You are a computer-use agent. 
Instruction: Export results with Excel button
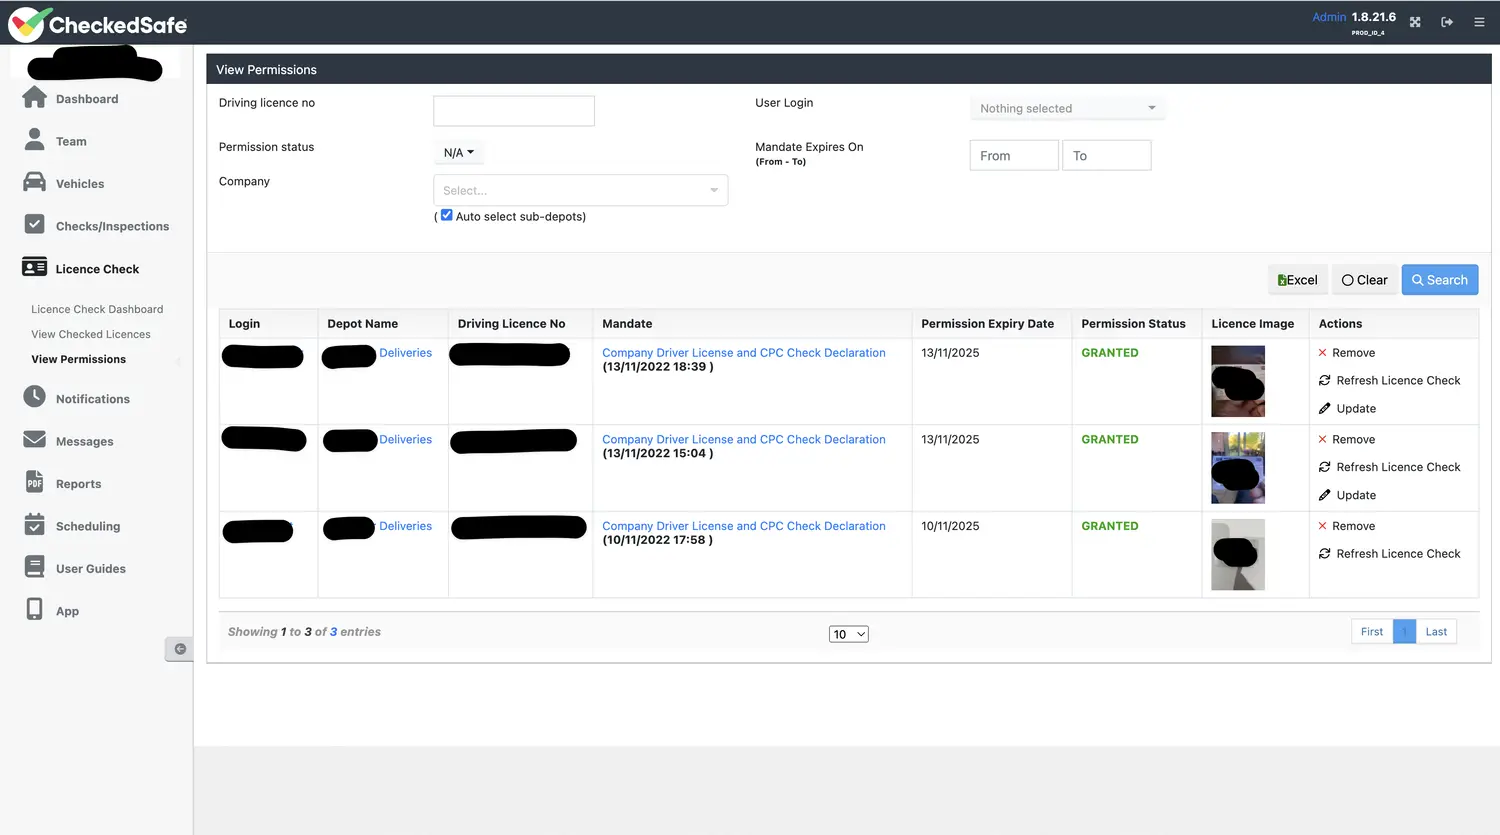(1298, 280)
